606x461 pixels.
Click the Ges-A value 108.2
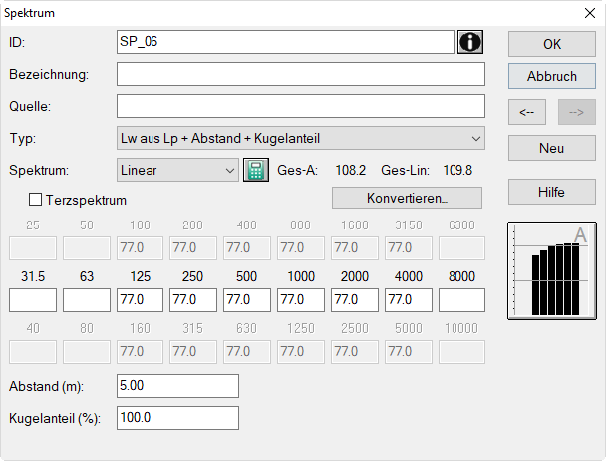click(351, 170)
